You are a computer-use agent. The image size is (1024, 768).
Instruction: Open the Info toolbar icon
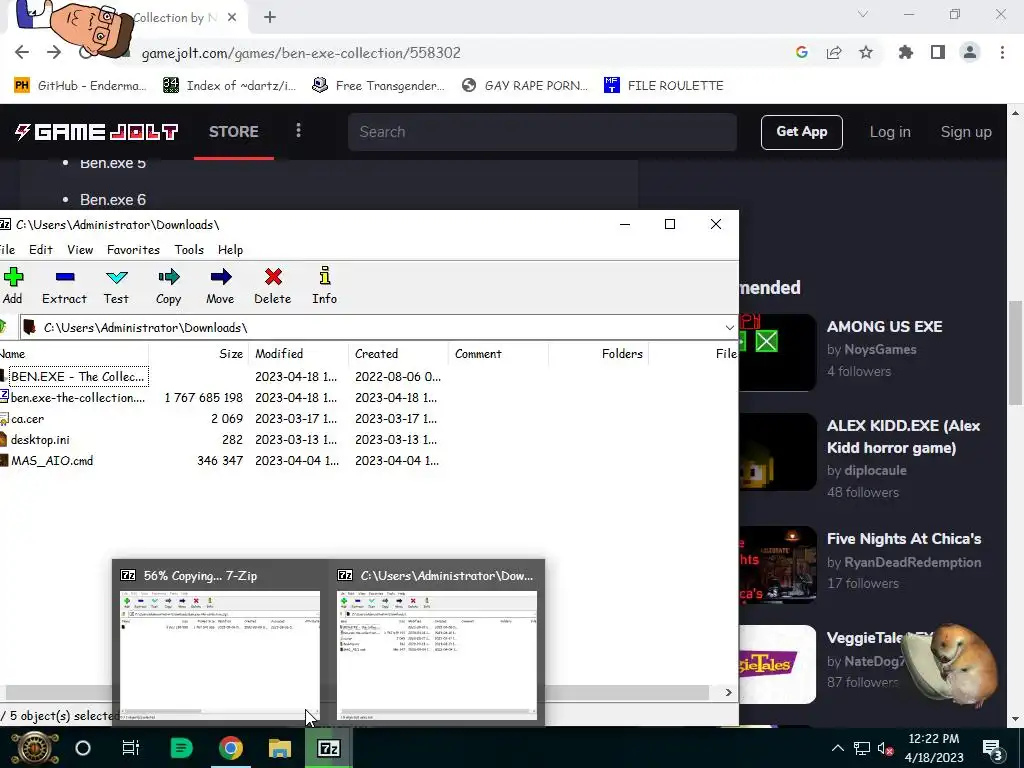pyautogui.click(x=325, y=286)
